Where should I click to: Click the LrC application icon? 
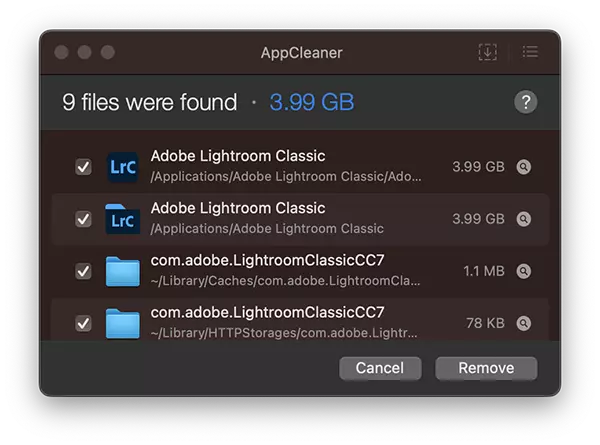click(x=122, y=167)
